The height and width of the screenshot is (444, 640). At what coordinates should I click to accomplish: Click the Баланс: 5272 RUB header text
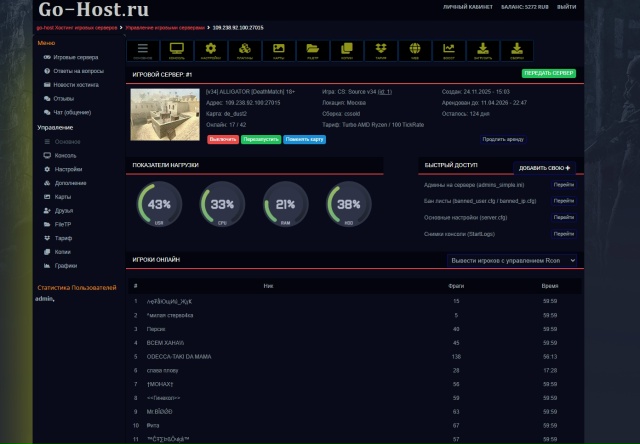[x=524, y=7]
